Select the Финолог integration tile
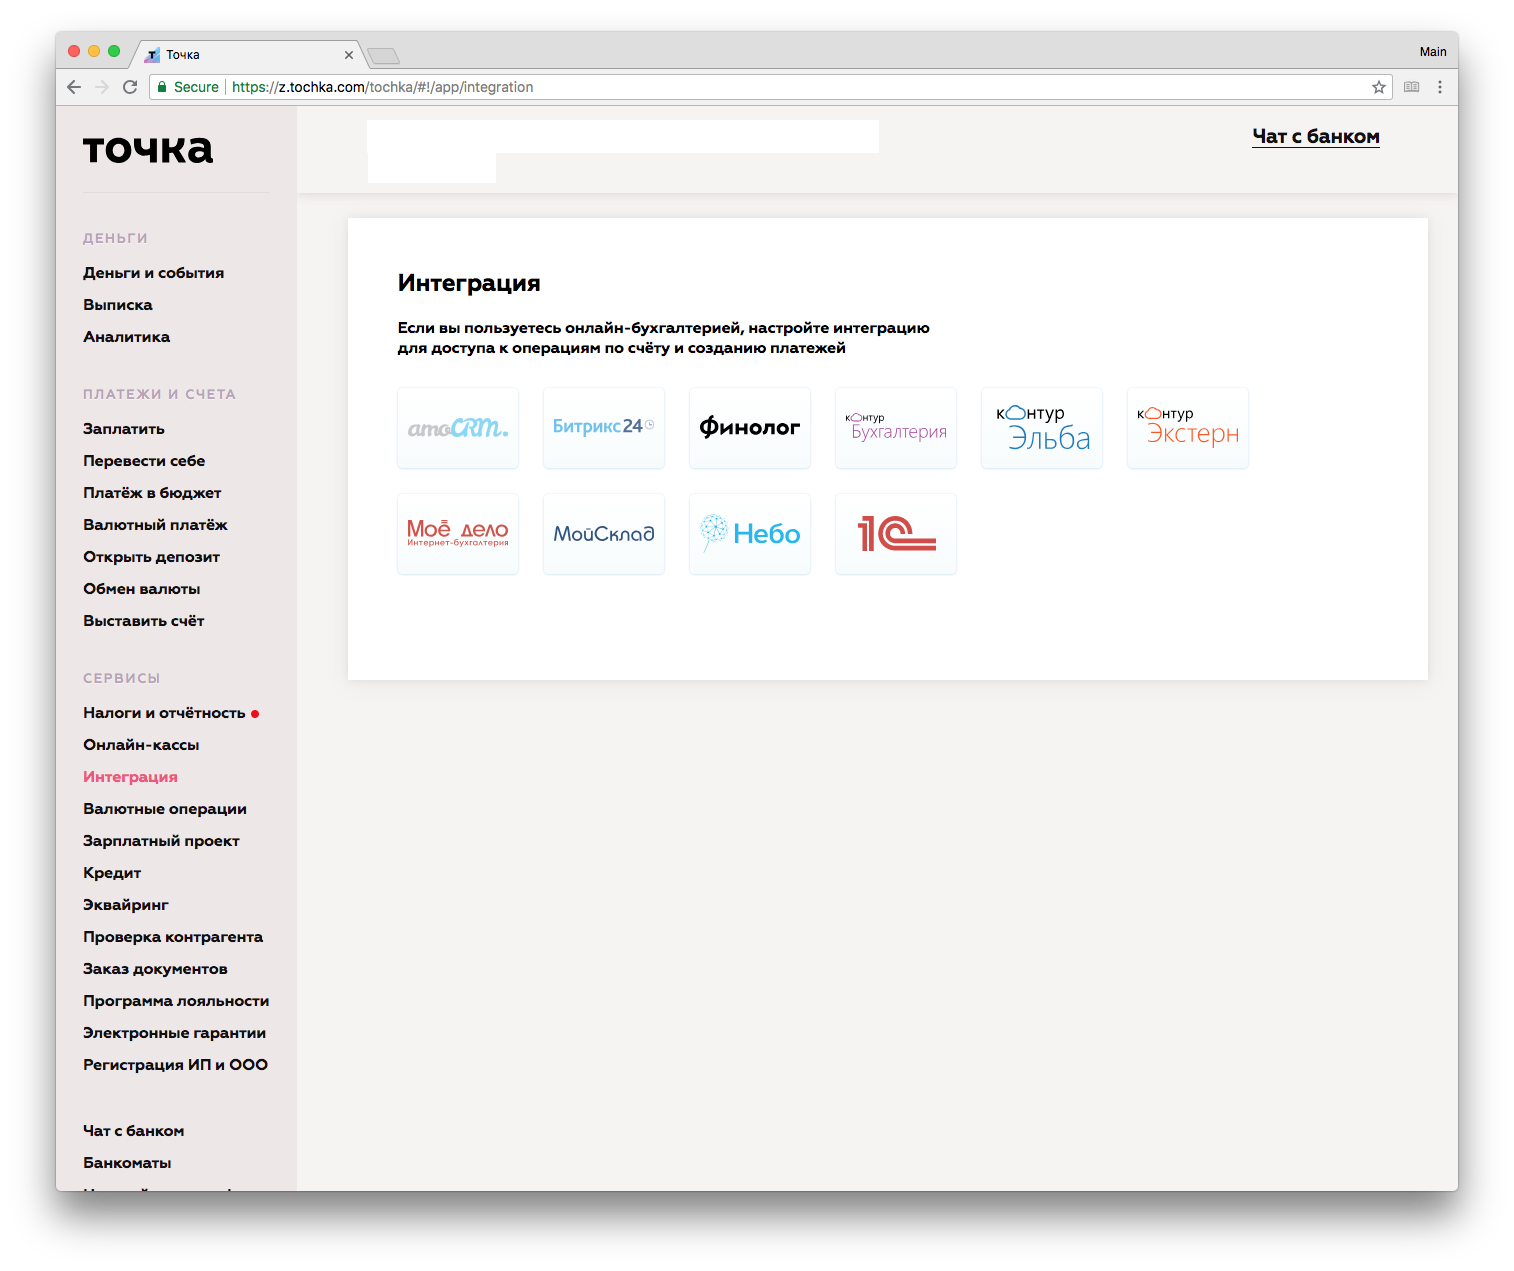This screenshot has height=1271, width=1514. [750, 428]
